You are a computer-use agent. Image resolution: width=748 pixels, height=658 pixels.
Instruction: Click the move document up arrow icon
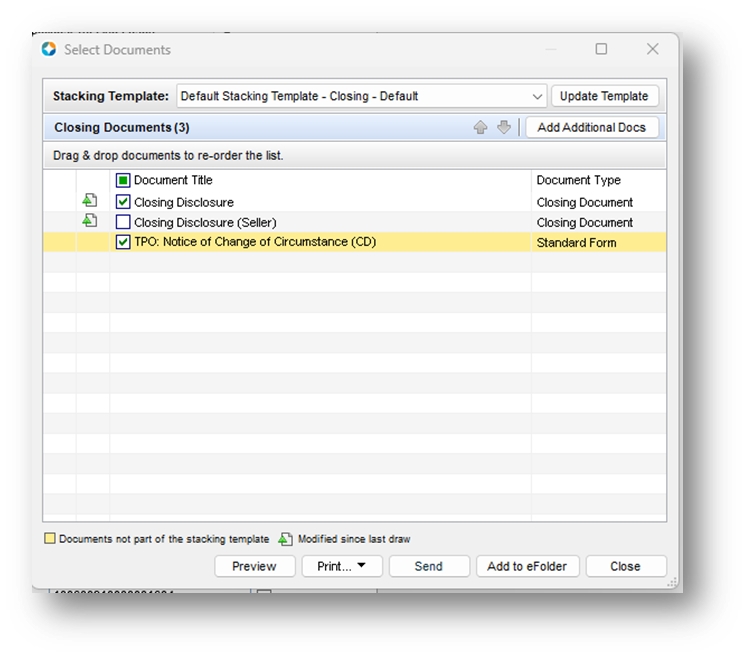click(x=481, y=128)
